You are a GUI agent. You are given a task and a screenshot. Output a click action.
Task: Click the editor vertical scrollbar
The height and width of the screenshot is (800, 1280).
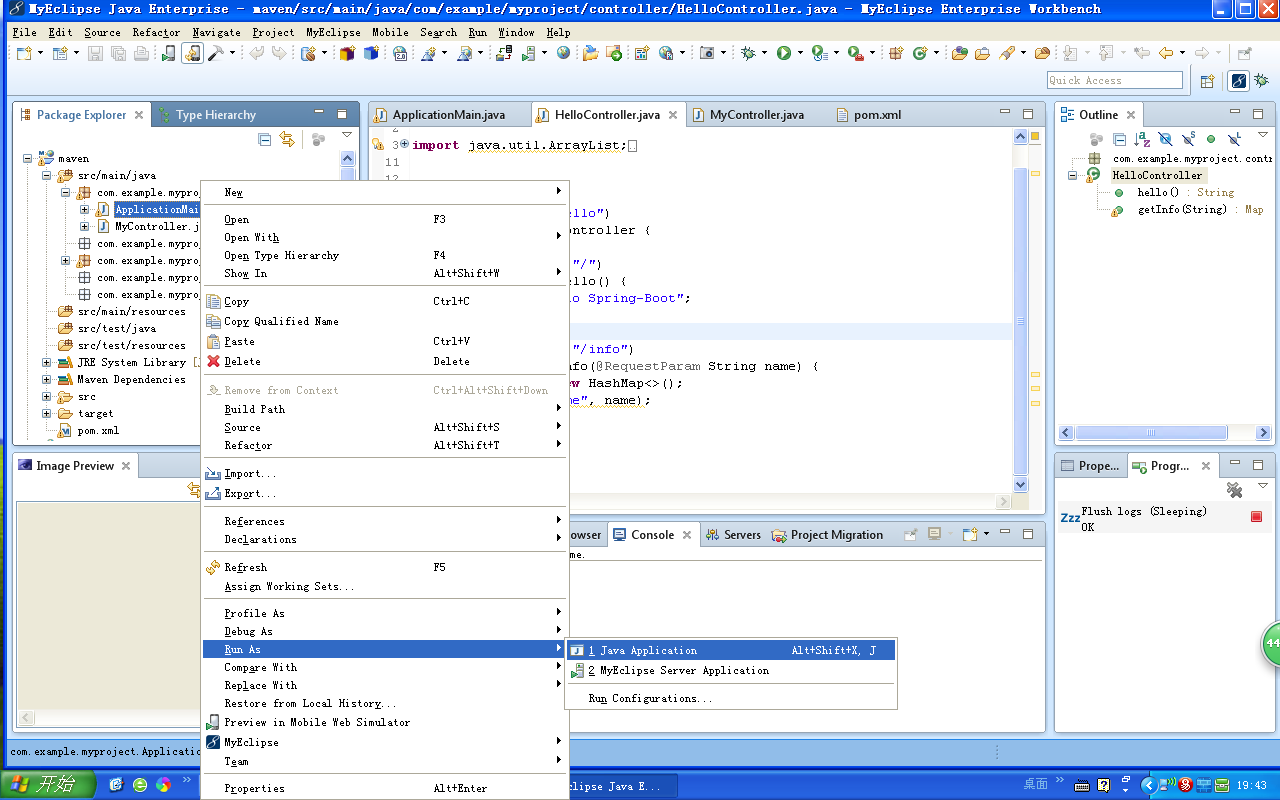1021,320
